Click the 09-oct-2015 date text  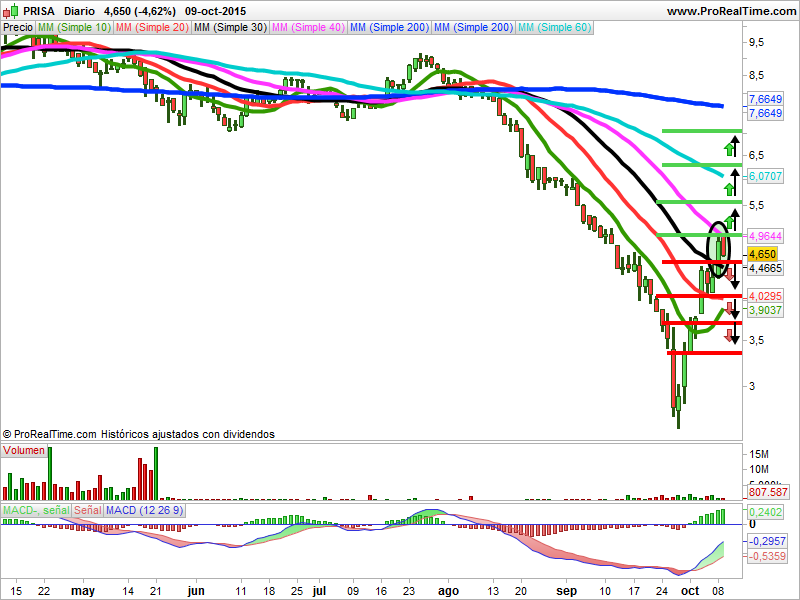pyautogui.click(x=215, y=11)
